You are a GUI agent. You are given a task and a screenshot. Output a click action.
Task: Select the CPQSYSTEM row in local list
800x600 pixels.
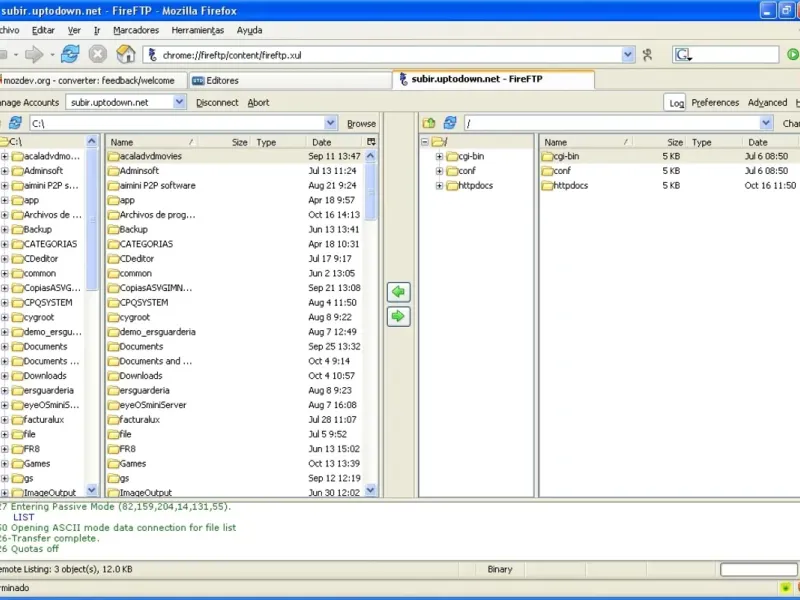pos(236,303)
